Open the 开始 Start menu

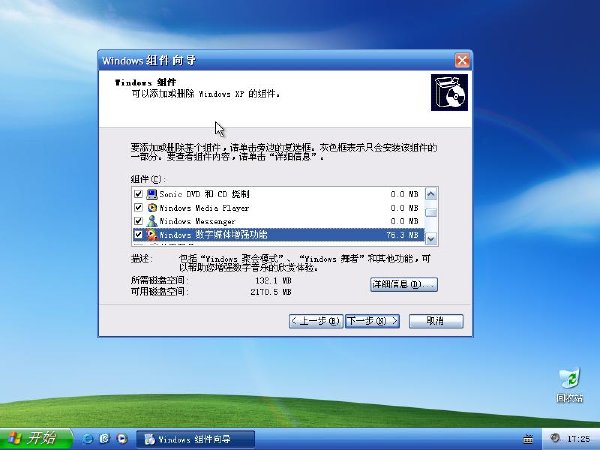[x=36, y=439]
